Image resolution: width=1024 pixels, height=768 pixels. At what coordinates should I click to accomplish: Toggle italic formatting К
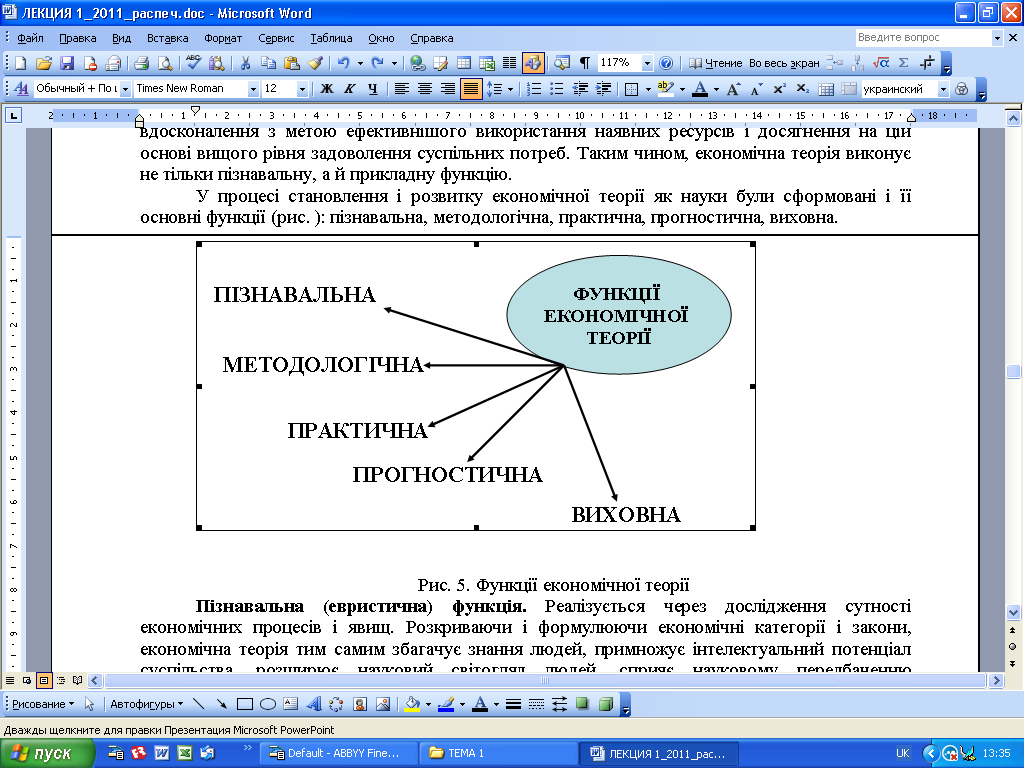pos(349,89)
